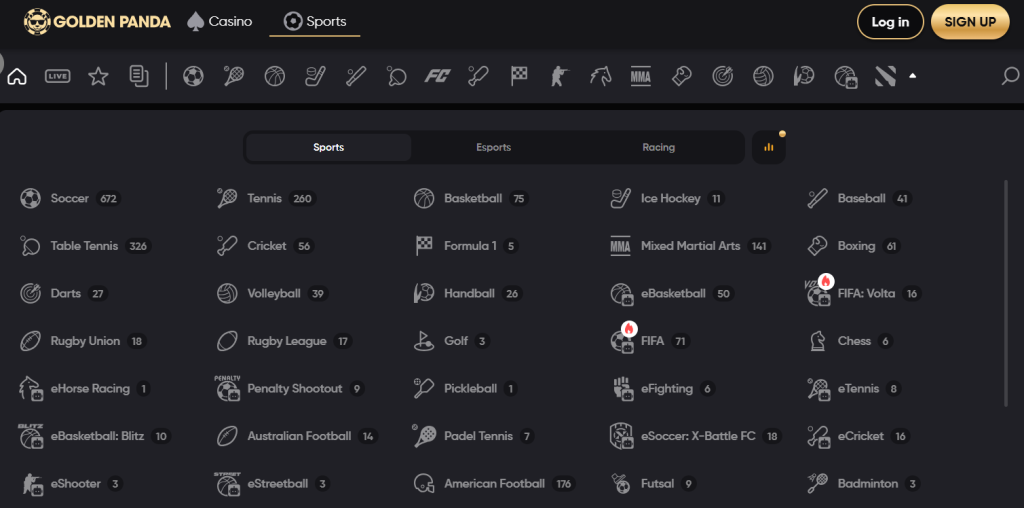Select cricket icon in toolbar
The height and width of the screenshot is (508, 1024).
coord(478,76)
